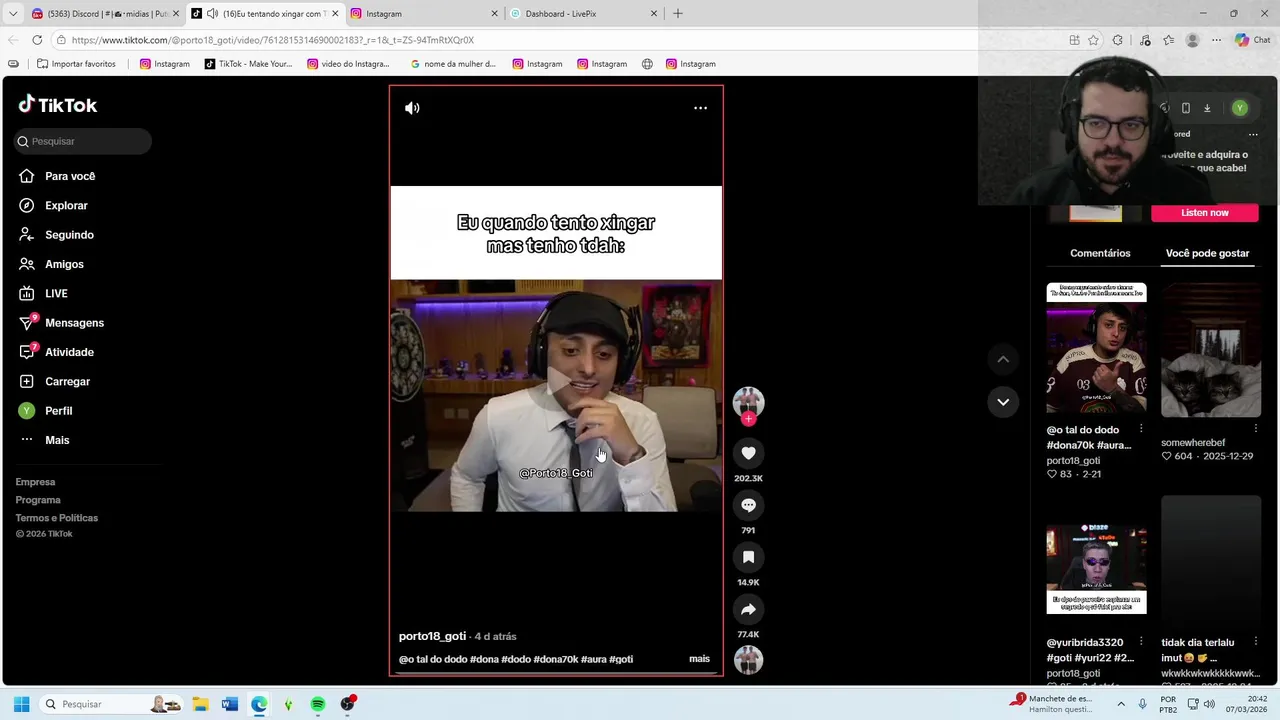This screenshot has width=1280, height=720.
Task: Mute the TikTok video sound
Action: point(412,108)
